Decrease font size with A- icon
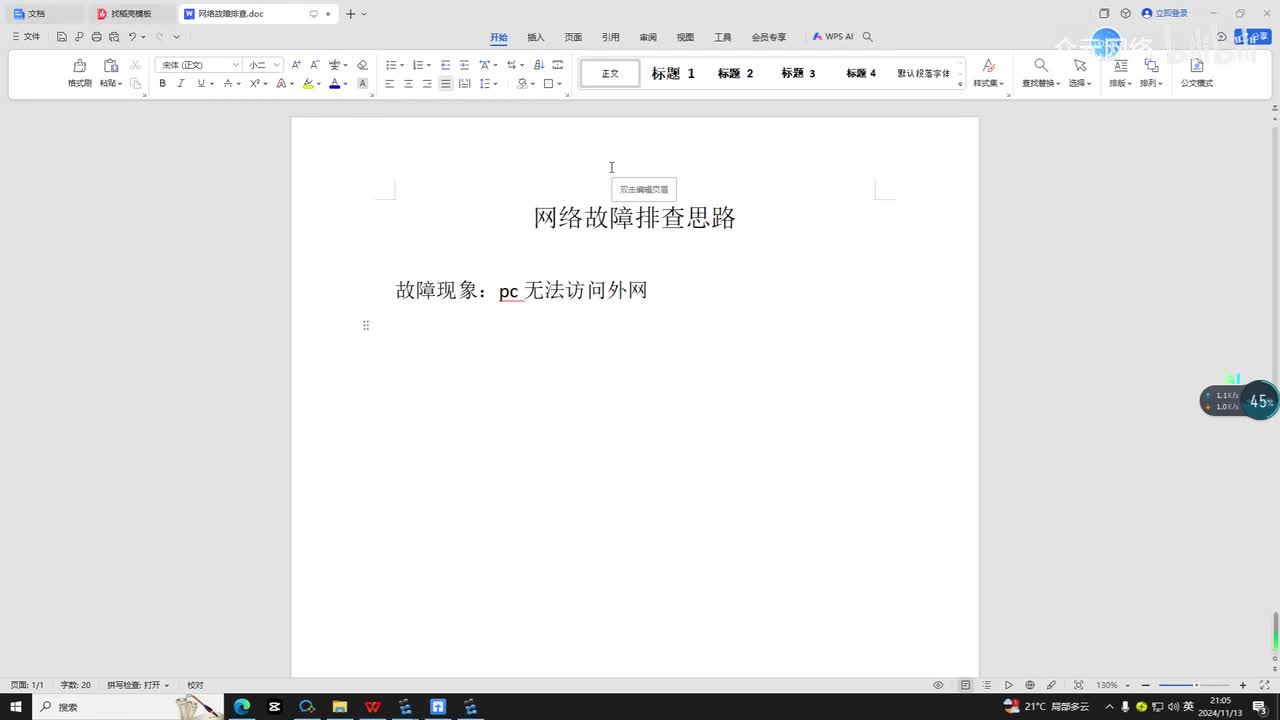 click(x=315, y=65)
